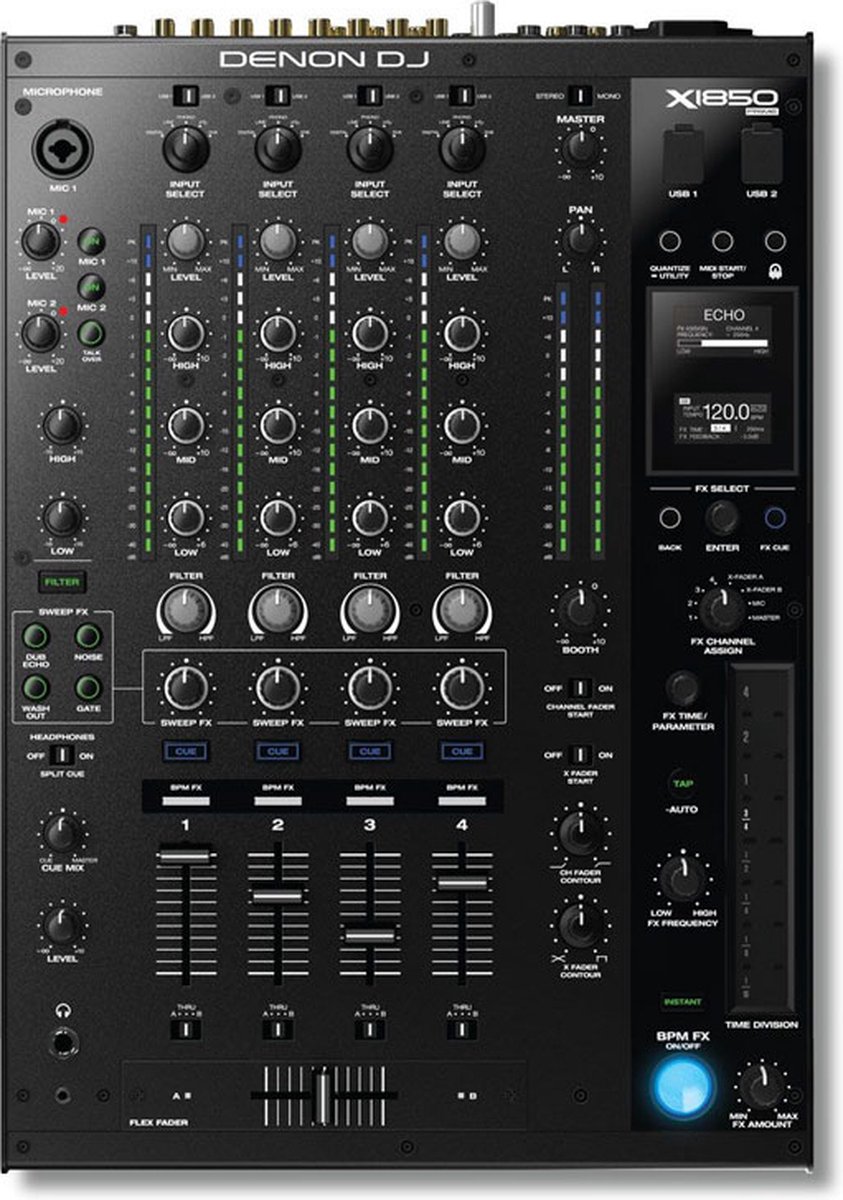843x1200 pixels.
Task: Tap the ECHO effect display screen
Action: [722, 379]
